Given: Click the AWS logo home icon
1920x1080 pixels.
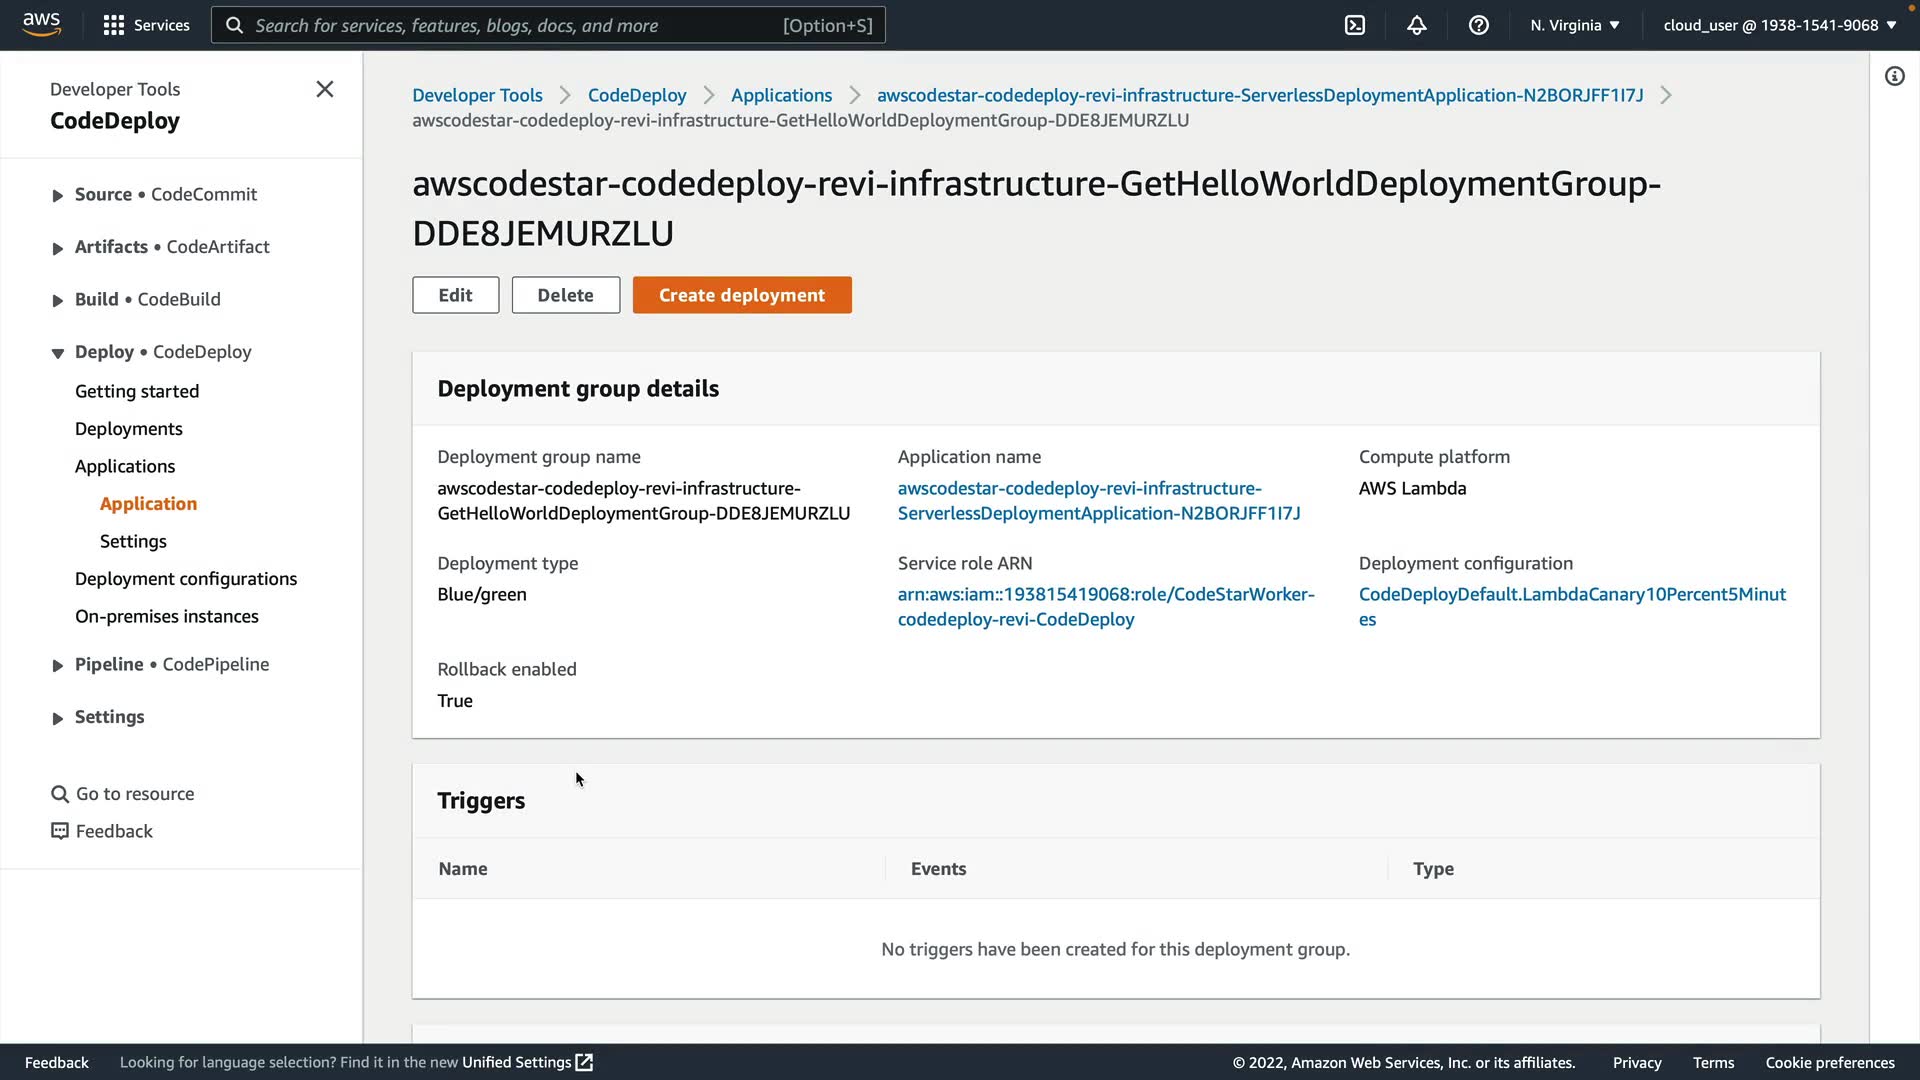Looking at the screenshot, I should click(41, 24).
